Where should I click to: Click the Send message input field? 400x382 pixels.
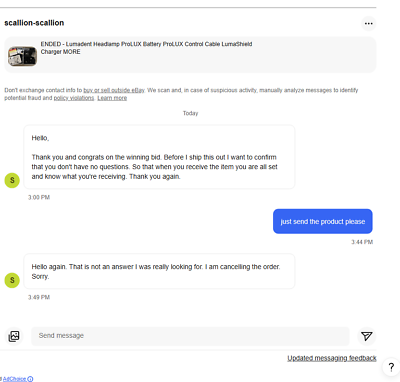pos(190,336)
